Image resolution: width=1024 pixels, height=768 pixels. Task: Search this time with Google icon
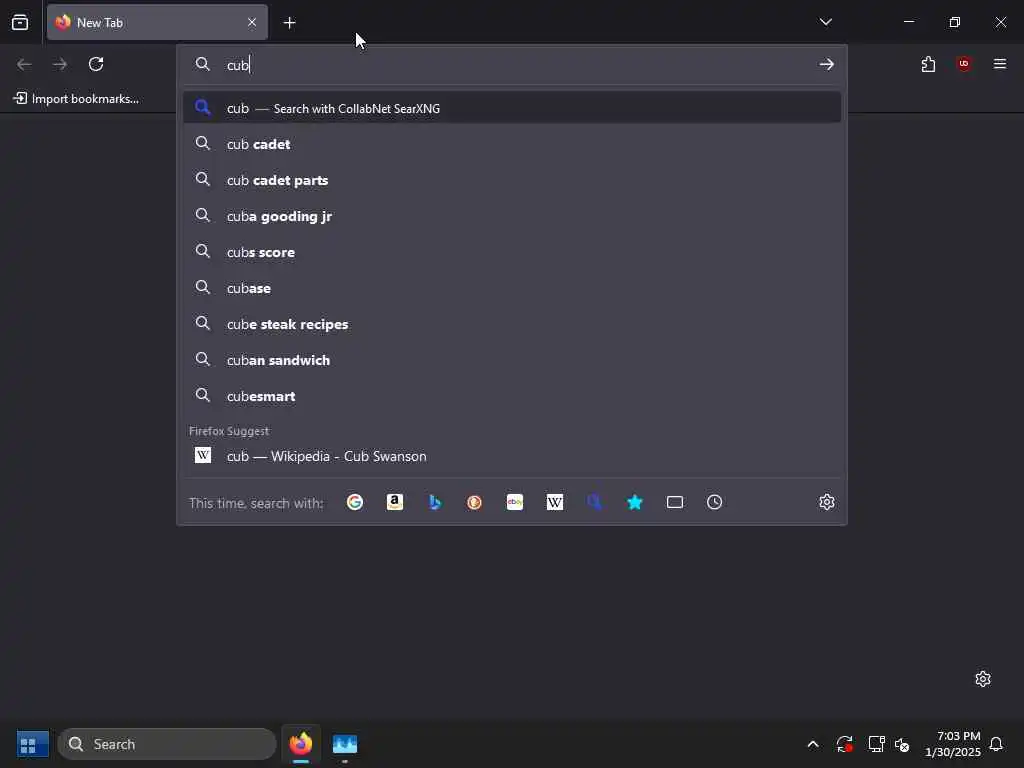(x=355, y=502)
